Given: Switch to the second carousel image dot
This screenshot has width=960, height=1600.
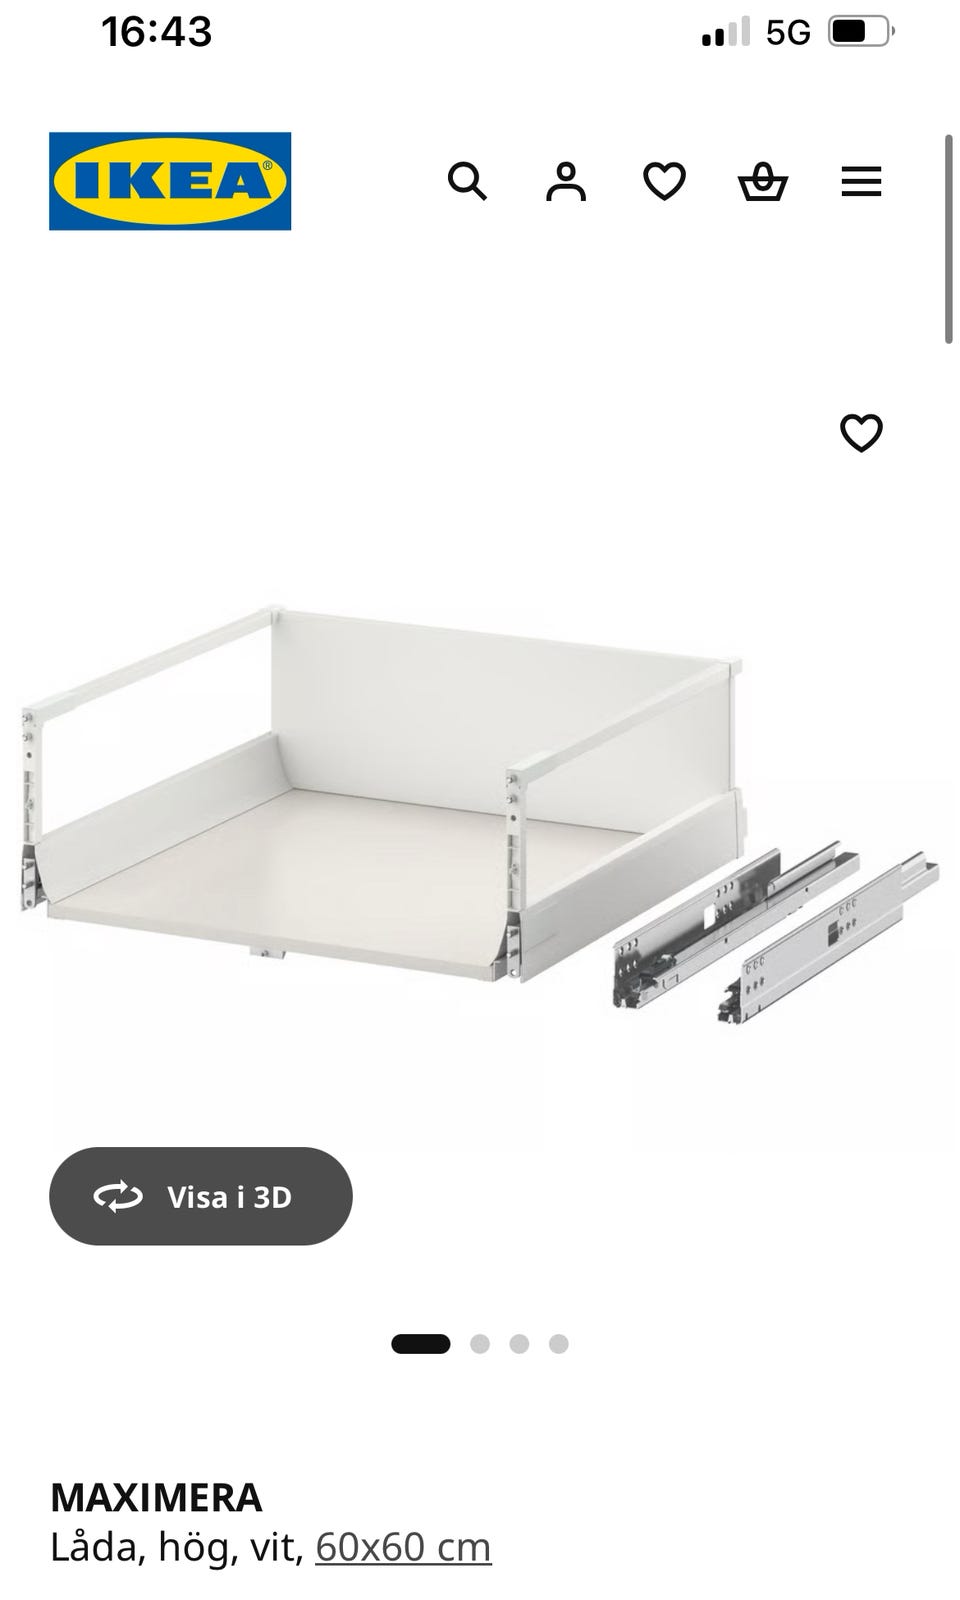Looking at the screenshot, I should pyautogui.click(x=480, y=1344).
